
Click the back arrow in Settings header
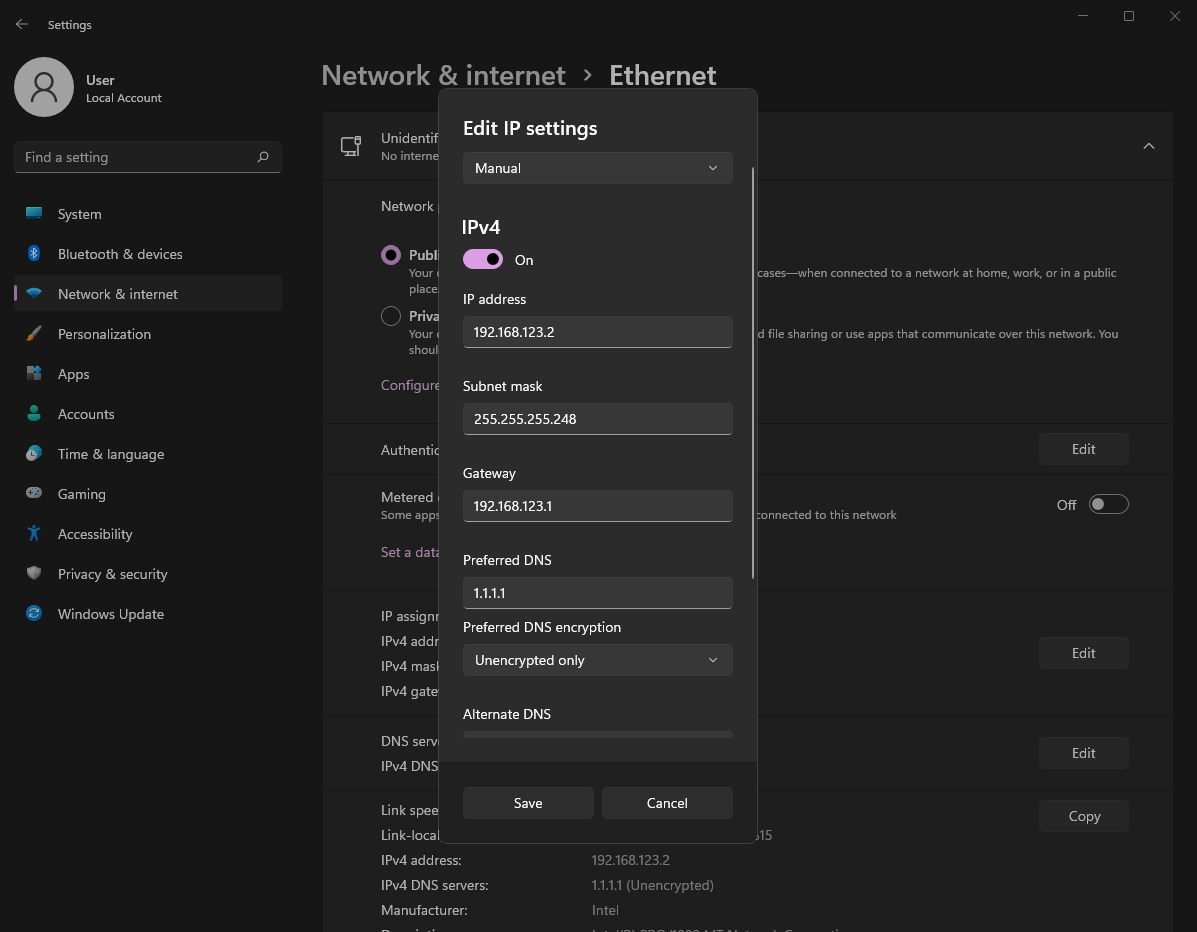point(22,24)
